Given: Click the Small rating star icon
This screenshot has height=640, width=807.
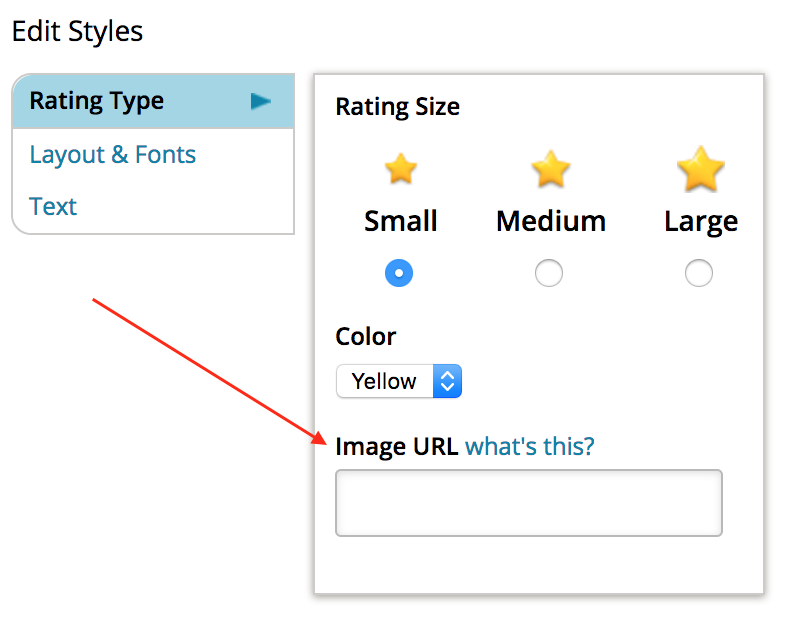Looking at the screenshot, I should [400, 169].
